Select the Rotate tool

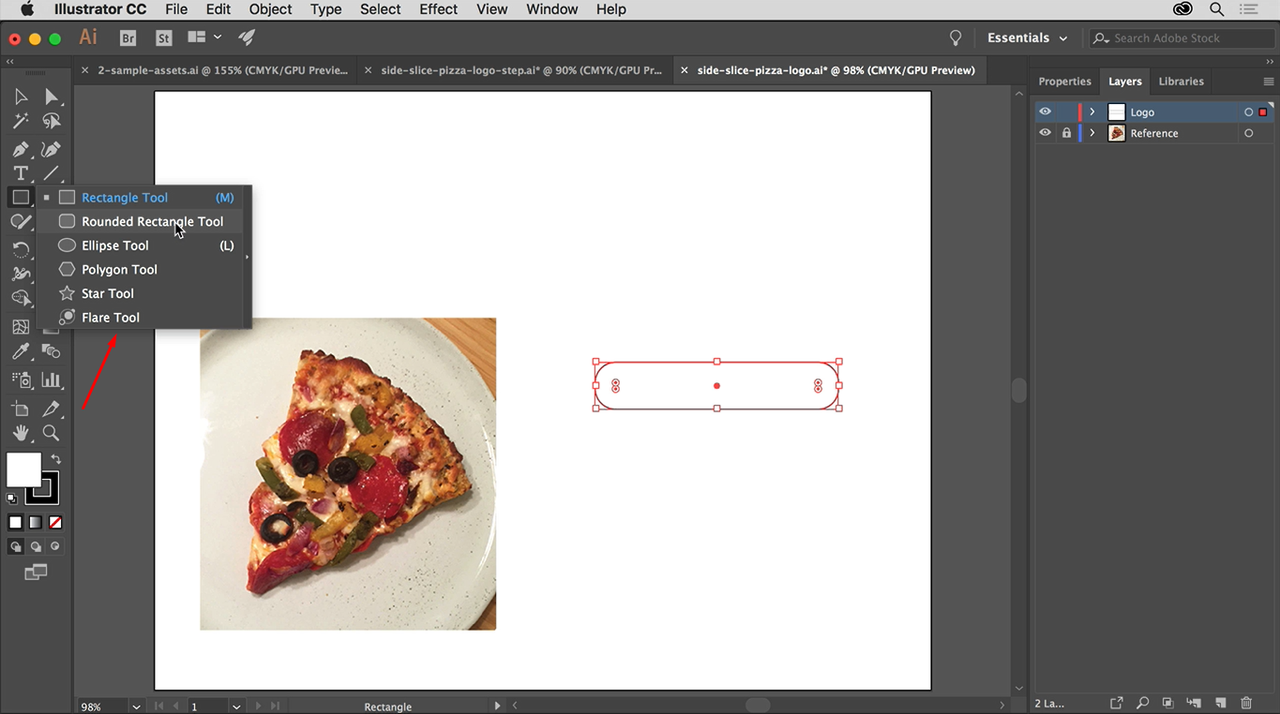[x=20, y=249]
